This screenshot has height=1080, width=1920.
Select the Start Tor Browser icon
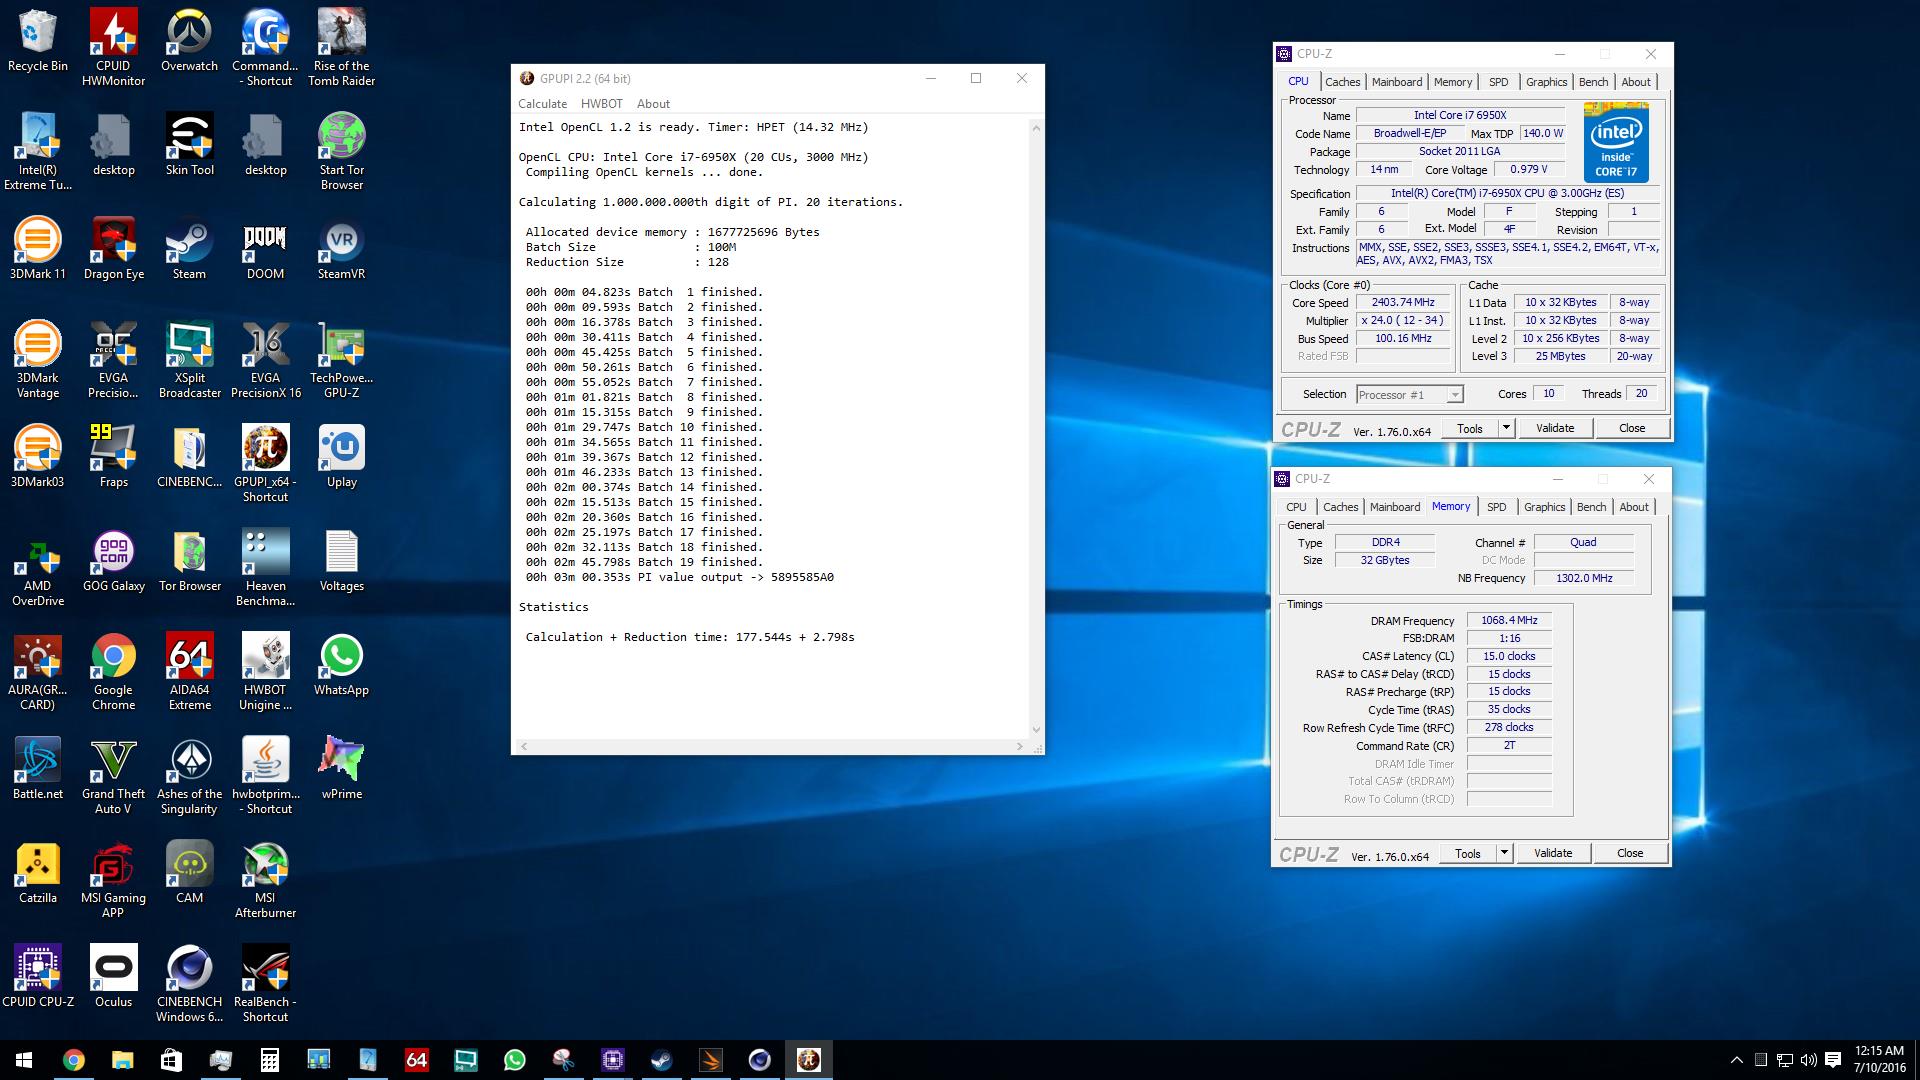click(x=341, y=151)
